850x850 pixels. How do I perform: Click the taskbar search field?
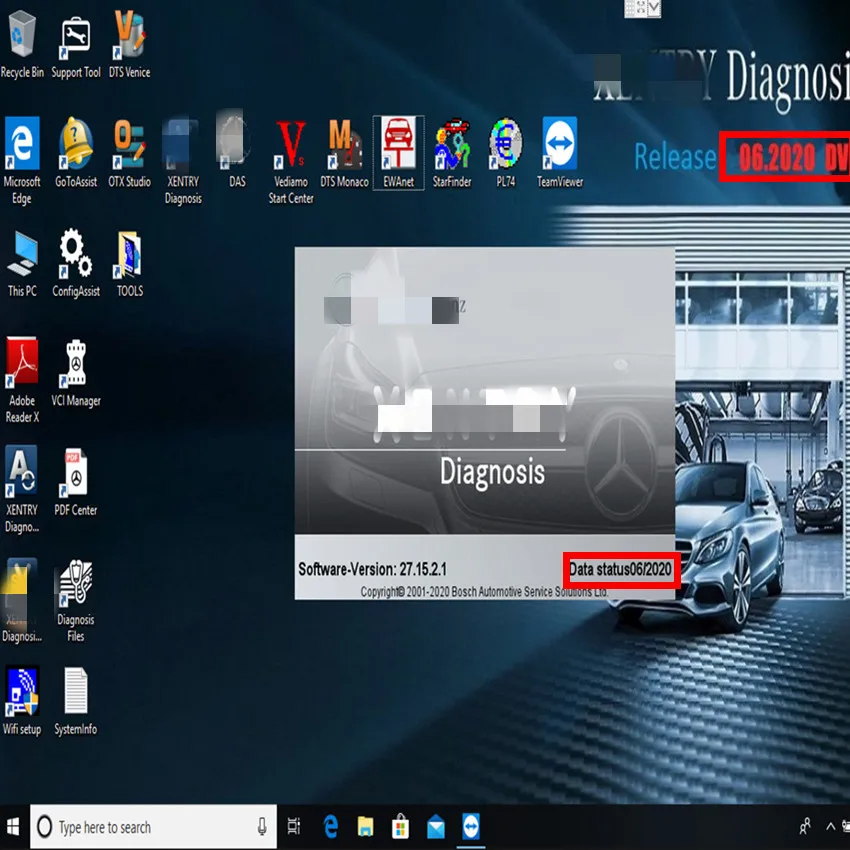coord(140,827)
